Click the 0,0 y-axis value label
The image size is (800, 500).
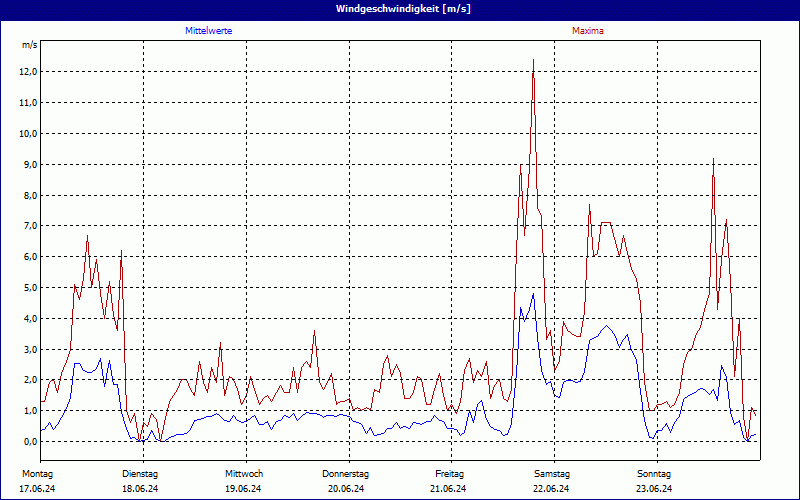(28, 441)
